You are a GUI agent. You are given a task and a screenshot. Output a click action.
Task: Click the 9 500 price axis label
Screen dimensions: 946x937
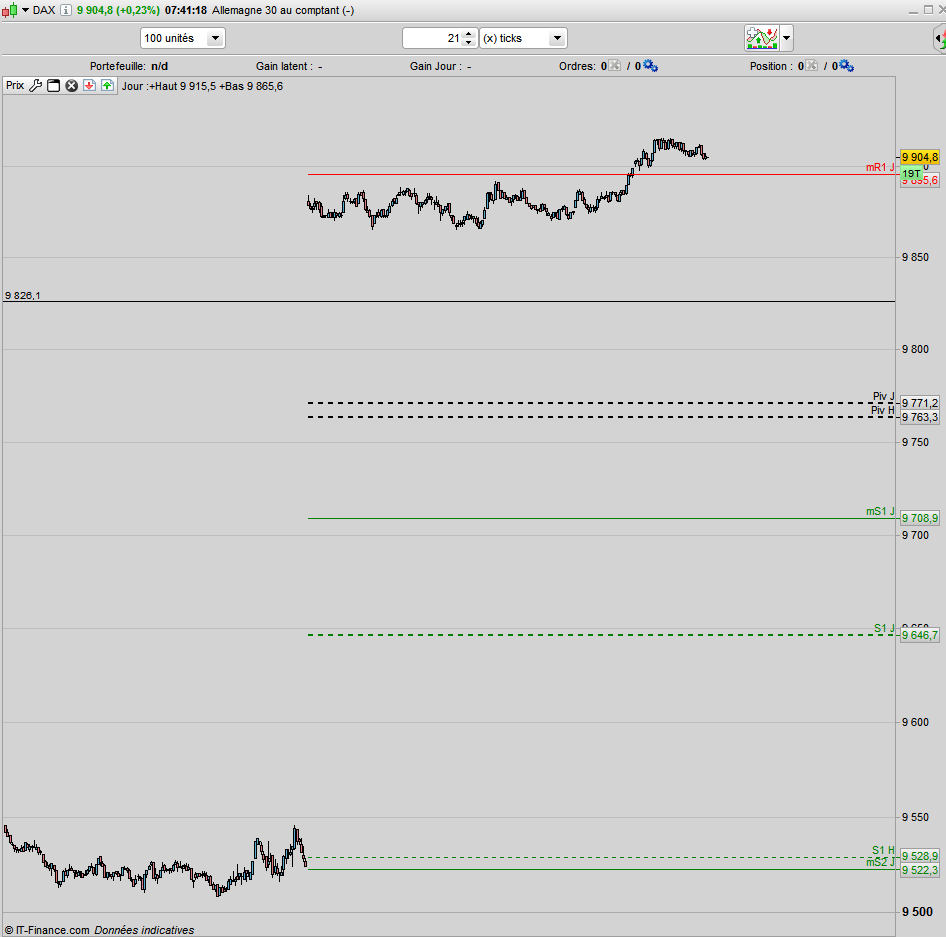(917, 912)
